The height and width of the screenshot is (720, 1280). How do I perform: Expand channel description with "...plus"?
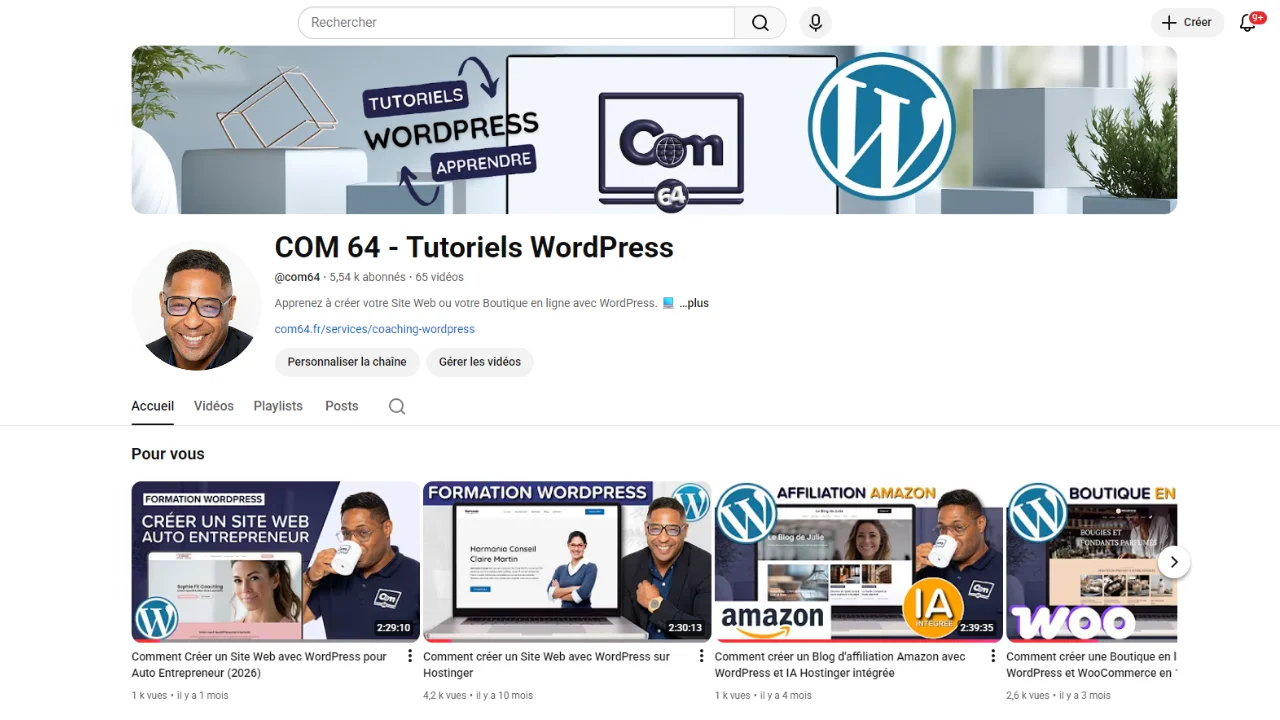coord(694,303)
